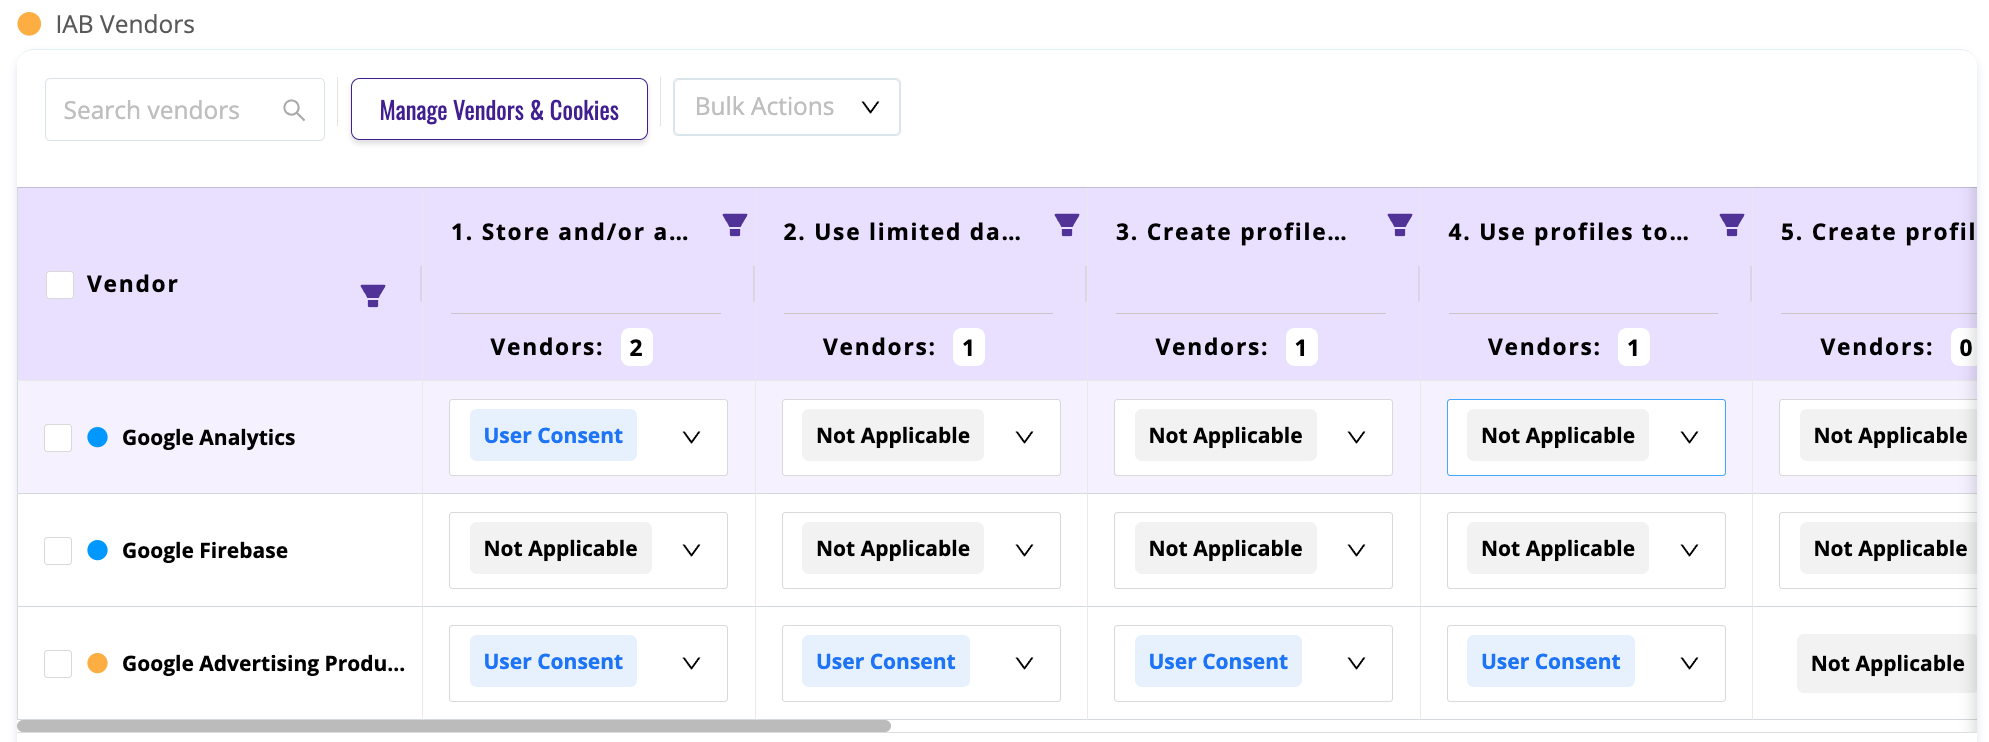Filter column 1 Store and/or access
Screen dimensions: 1989x742
pos(735,225)
